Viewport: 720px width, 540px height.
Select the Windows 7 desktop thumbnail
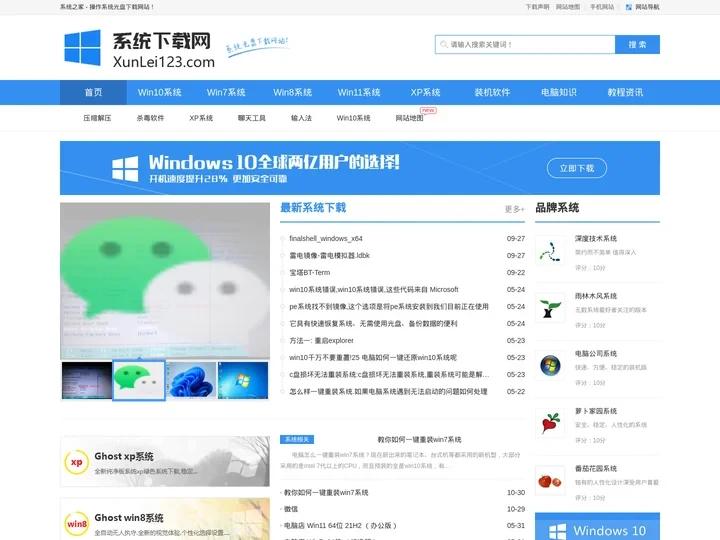(243, 380)
